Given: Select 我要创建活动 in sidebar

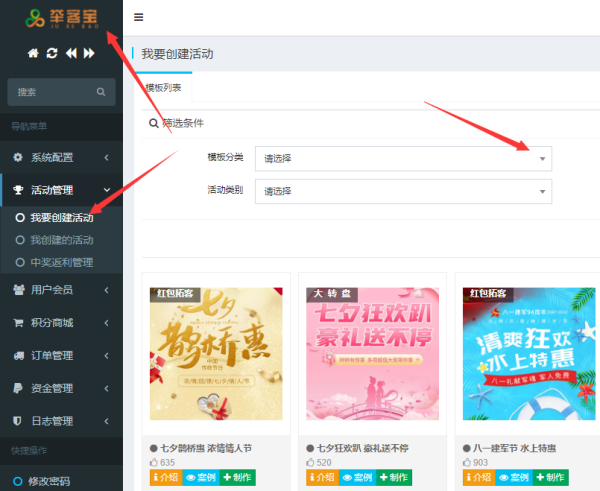Looking at the screenshot, I should point(61,217).
